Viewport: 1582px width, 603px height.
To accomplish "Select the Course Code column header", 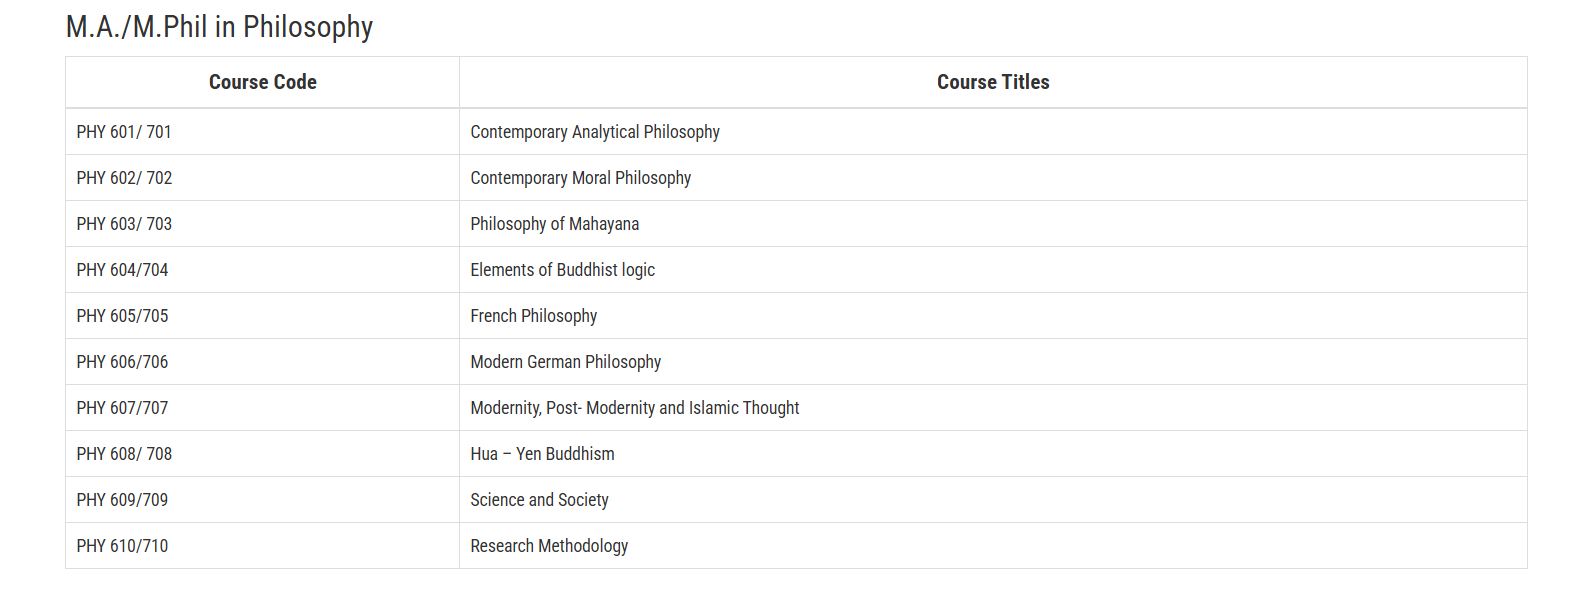I will [x=262, y=82].
